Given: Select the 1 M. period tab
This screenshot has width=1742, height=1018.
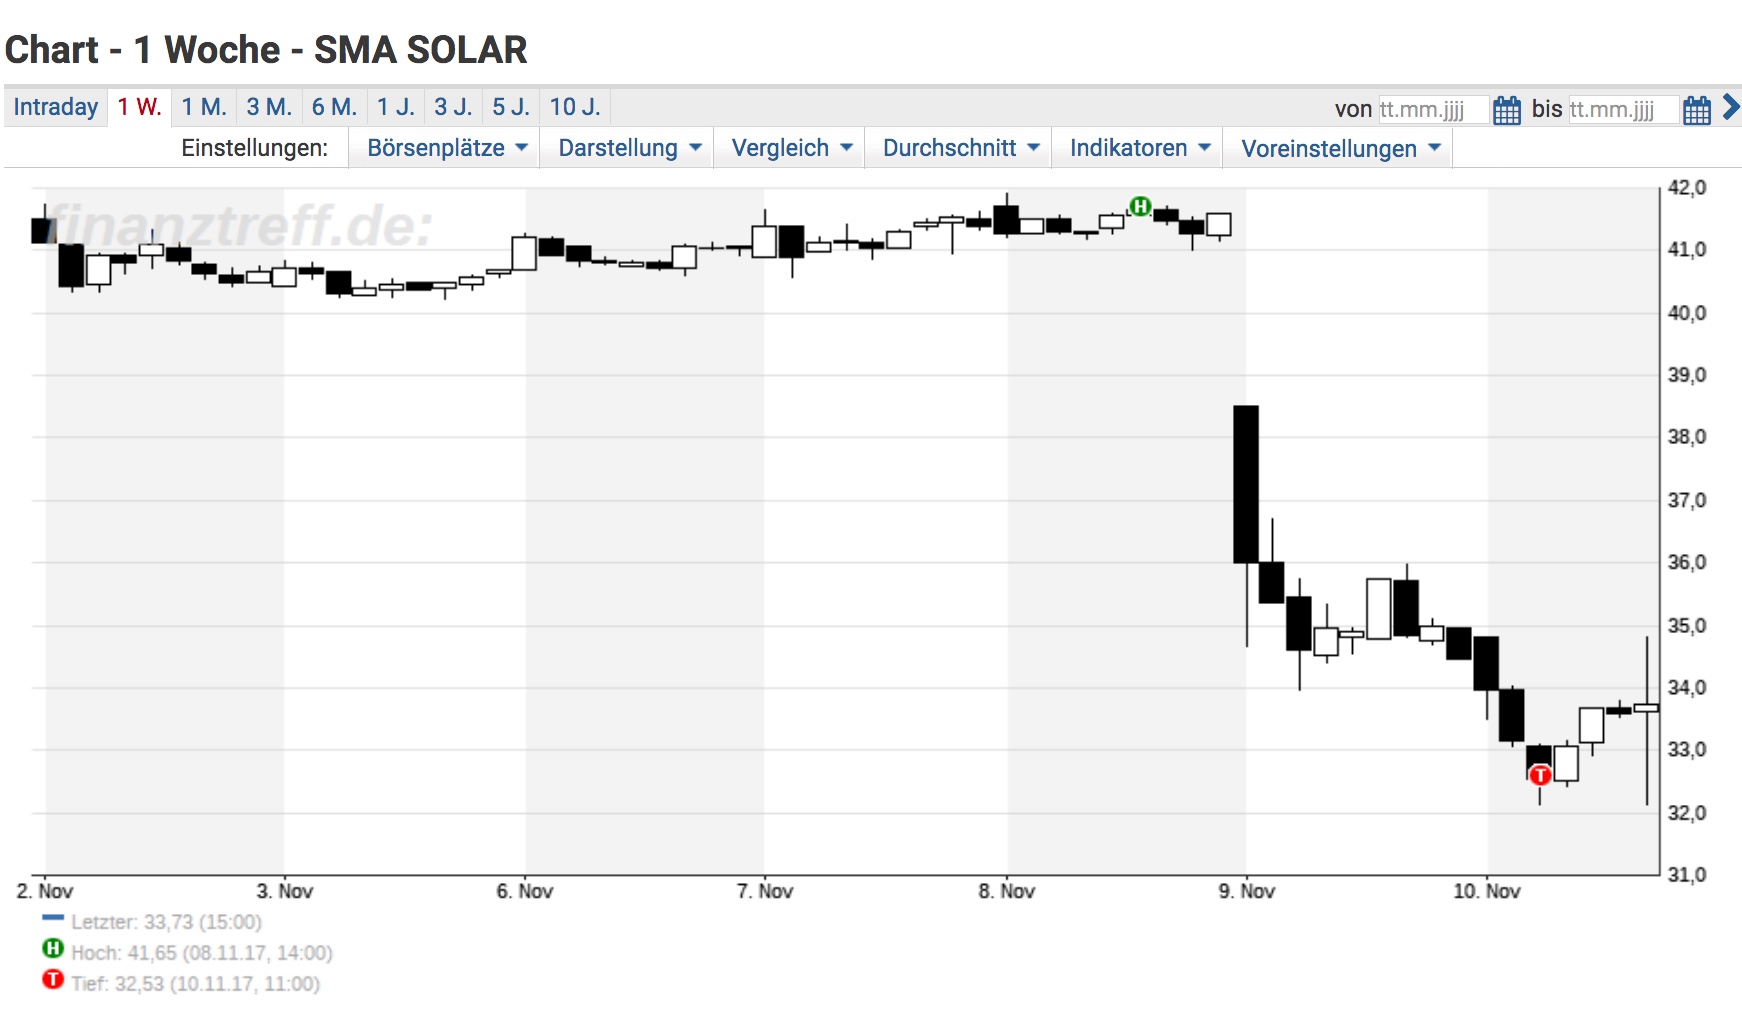Looking at the screenshot, I should (203, 106).
